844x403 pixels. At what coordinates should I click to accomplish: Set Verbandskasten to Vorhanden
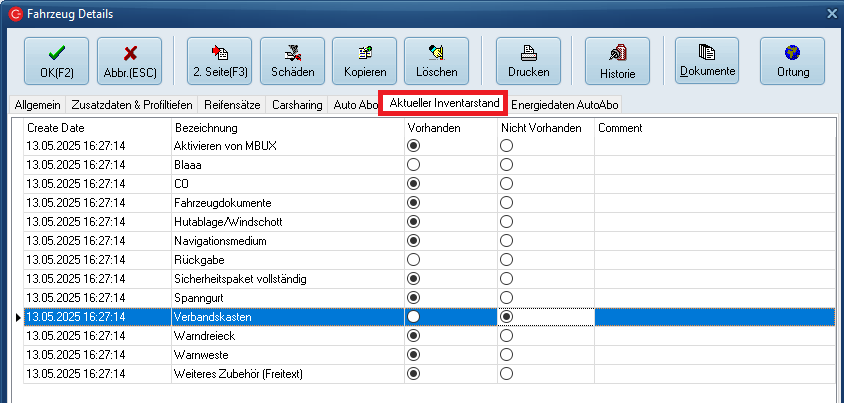[x=413, y=317]
